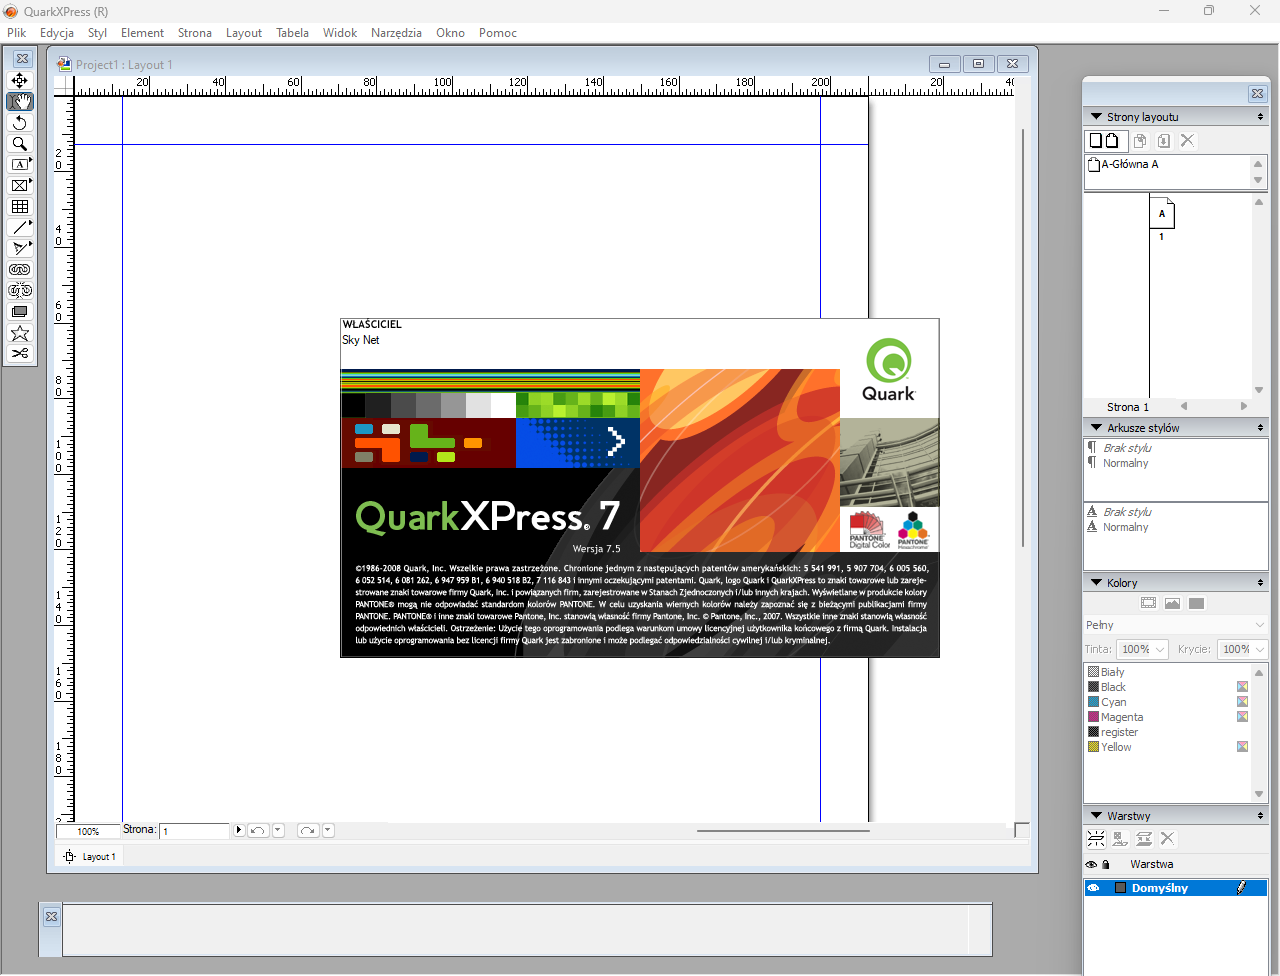This screenshot has height=976, width=1280.
Task: Click the duplicate master page icon
Action: 1140,141
